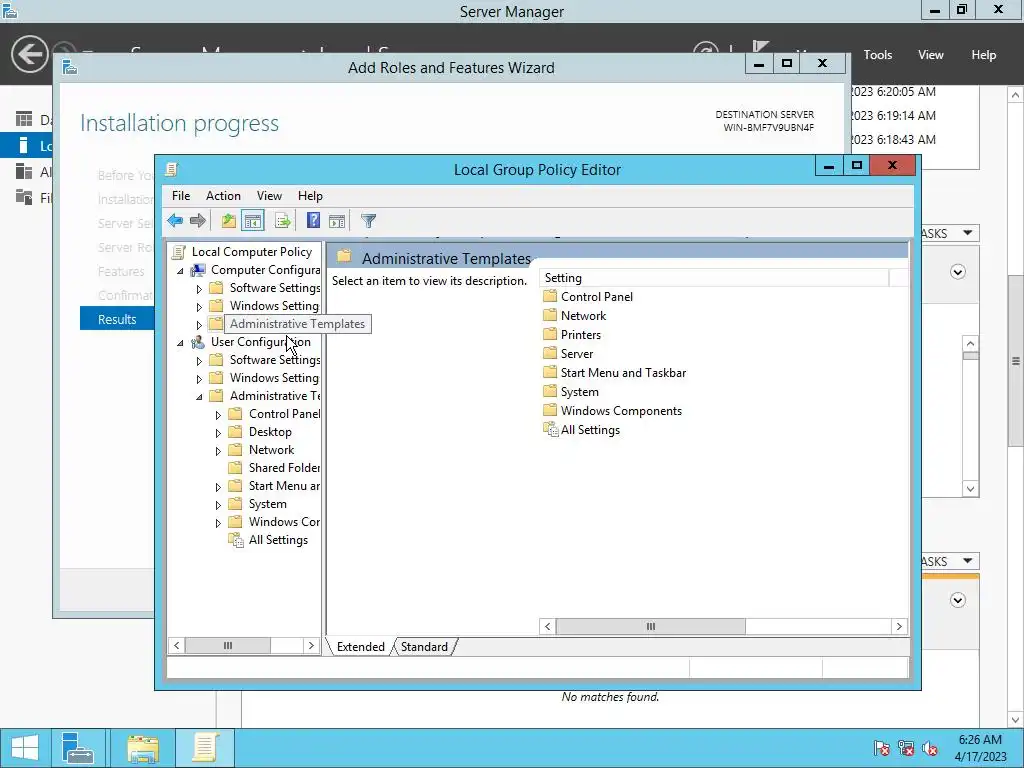Click the Filter funnel toolbar icon
Viewport: 1024px width, 768px height.
point(368,221)
